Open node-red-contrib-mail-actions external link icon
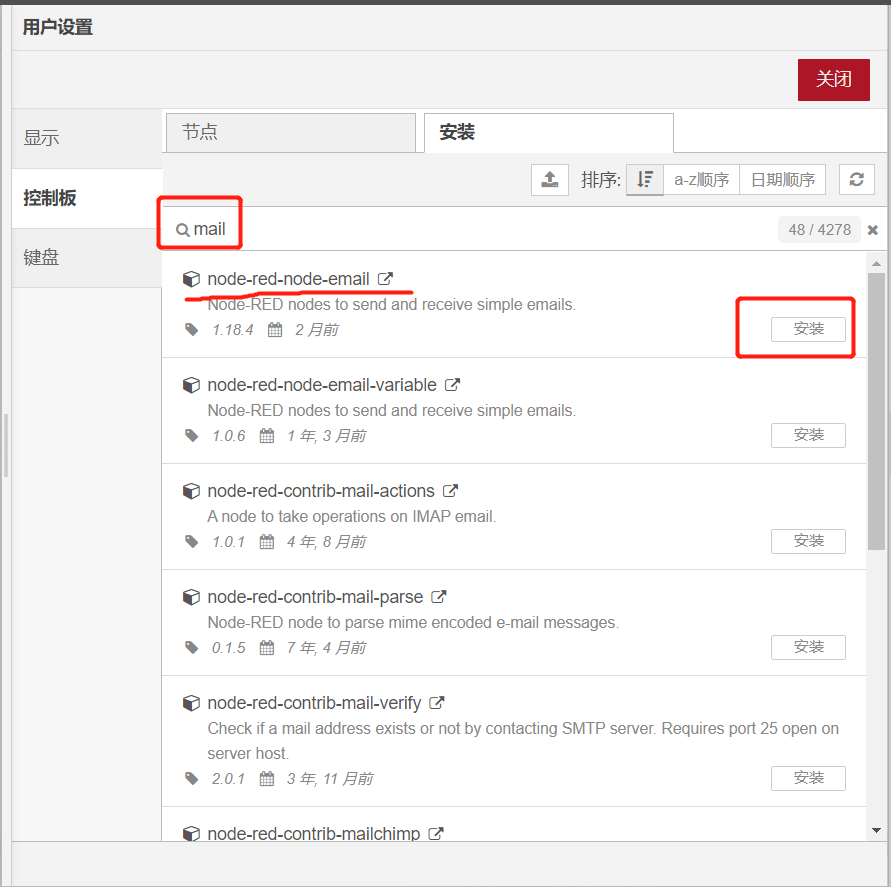This screenshot has height=887, width=891. tap(451, 491)
